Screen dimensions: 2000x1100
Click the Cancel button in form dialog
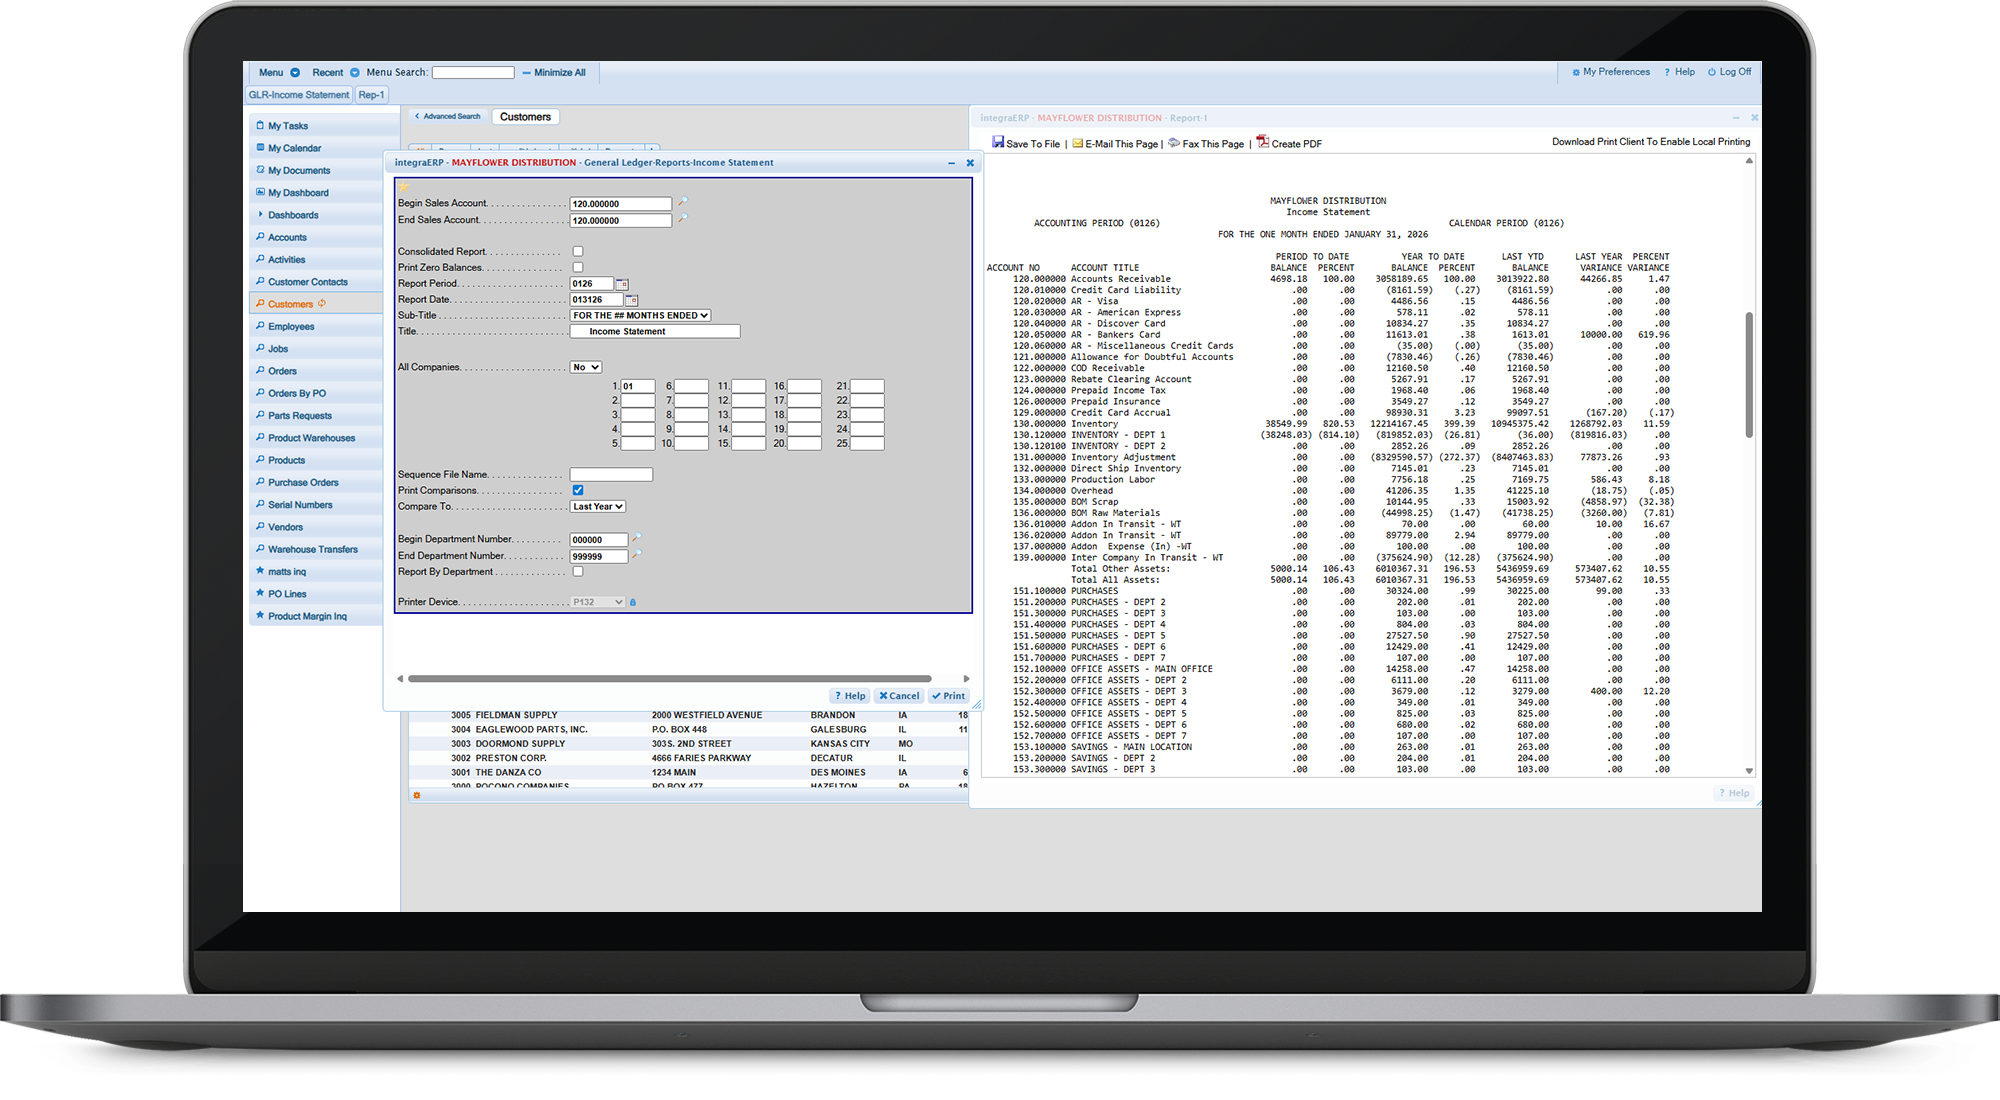point(899,696)
